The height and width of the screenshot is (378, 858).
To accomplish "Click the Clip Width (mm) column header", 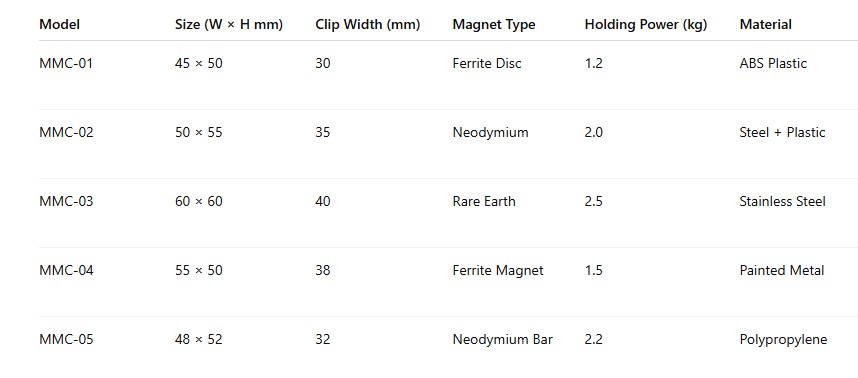I will click(x=368, y=25).
